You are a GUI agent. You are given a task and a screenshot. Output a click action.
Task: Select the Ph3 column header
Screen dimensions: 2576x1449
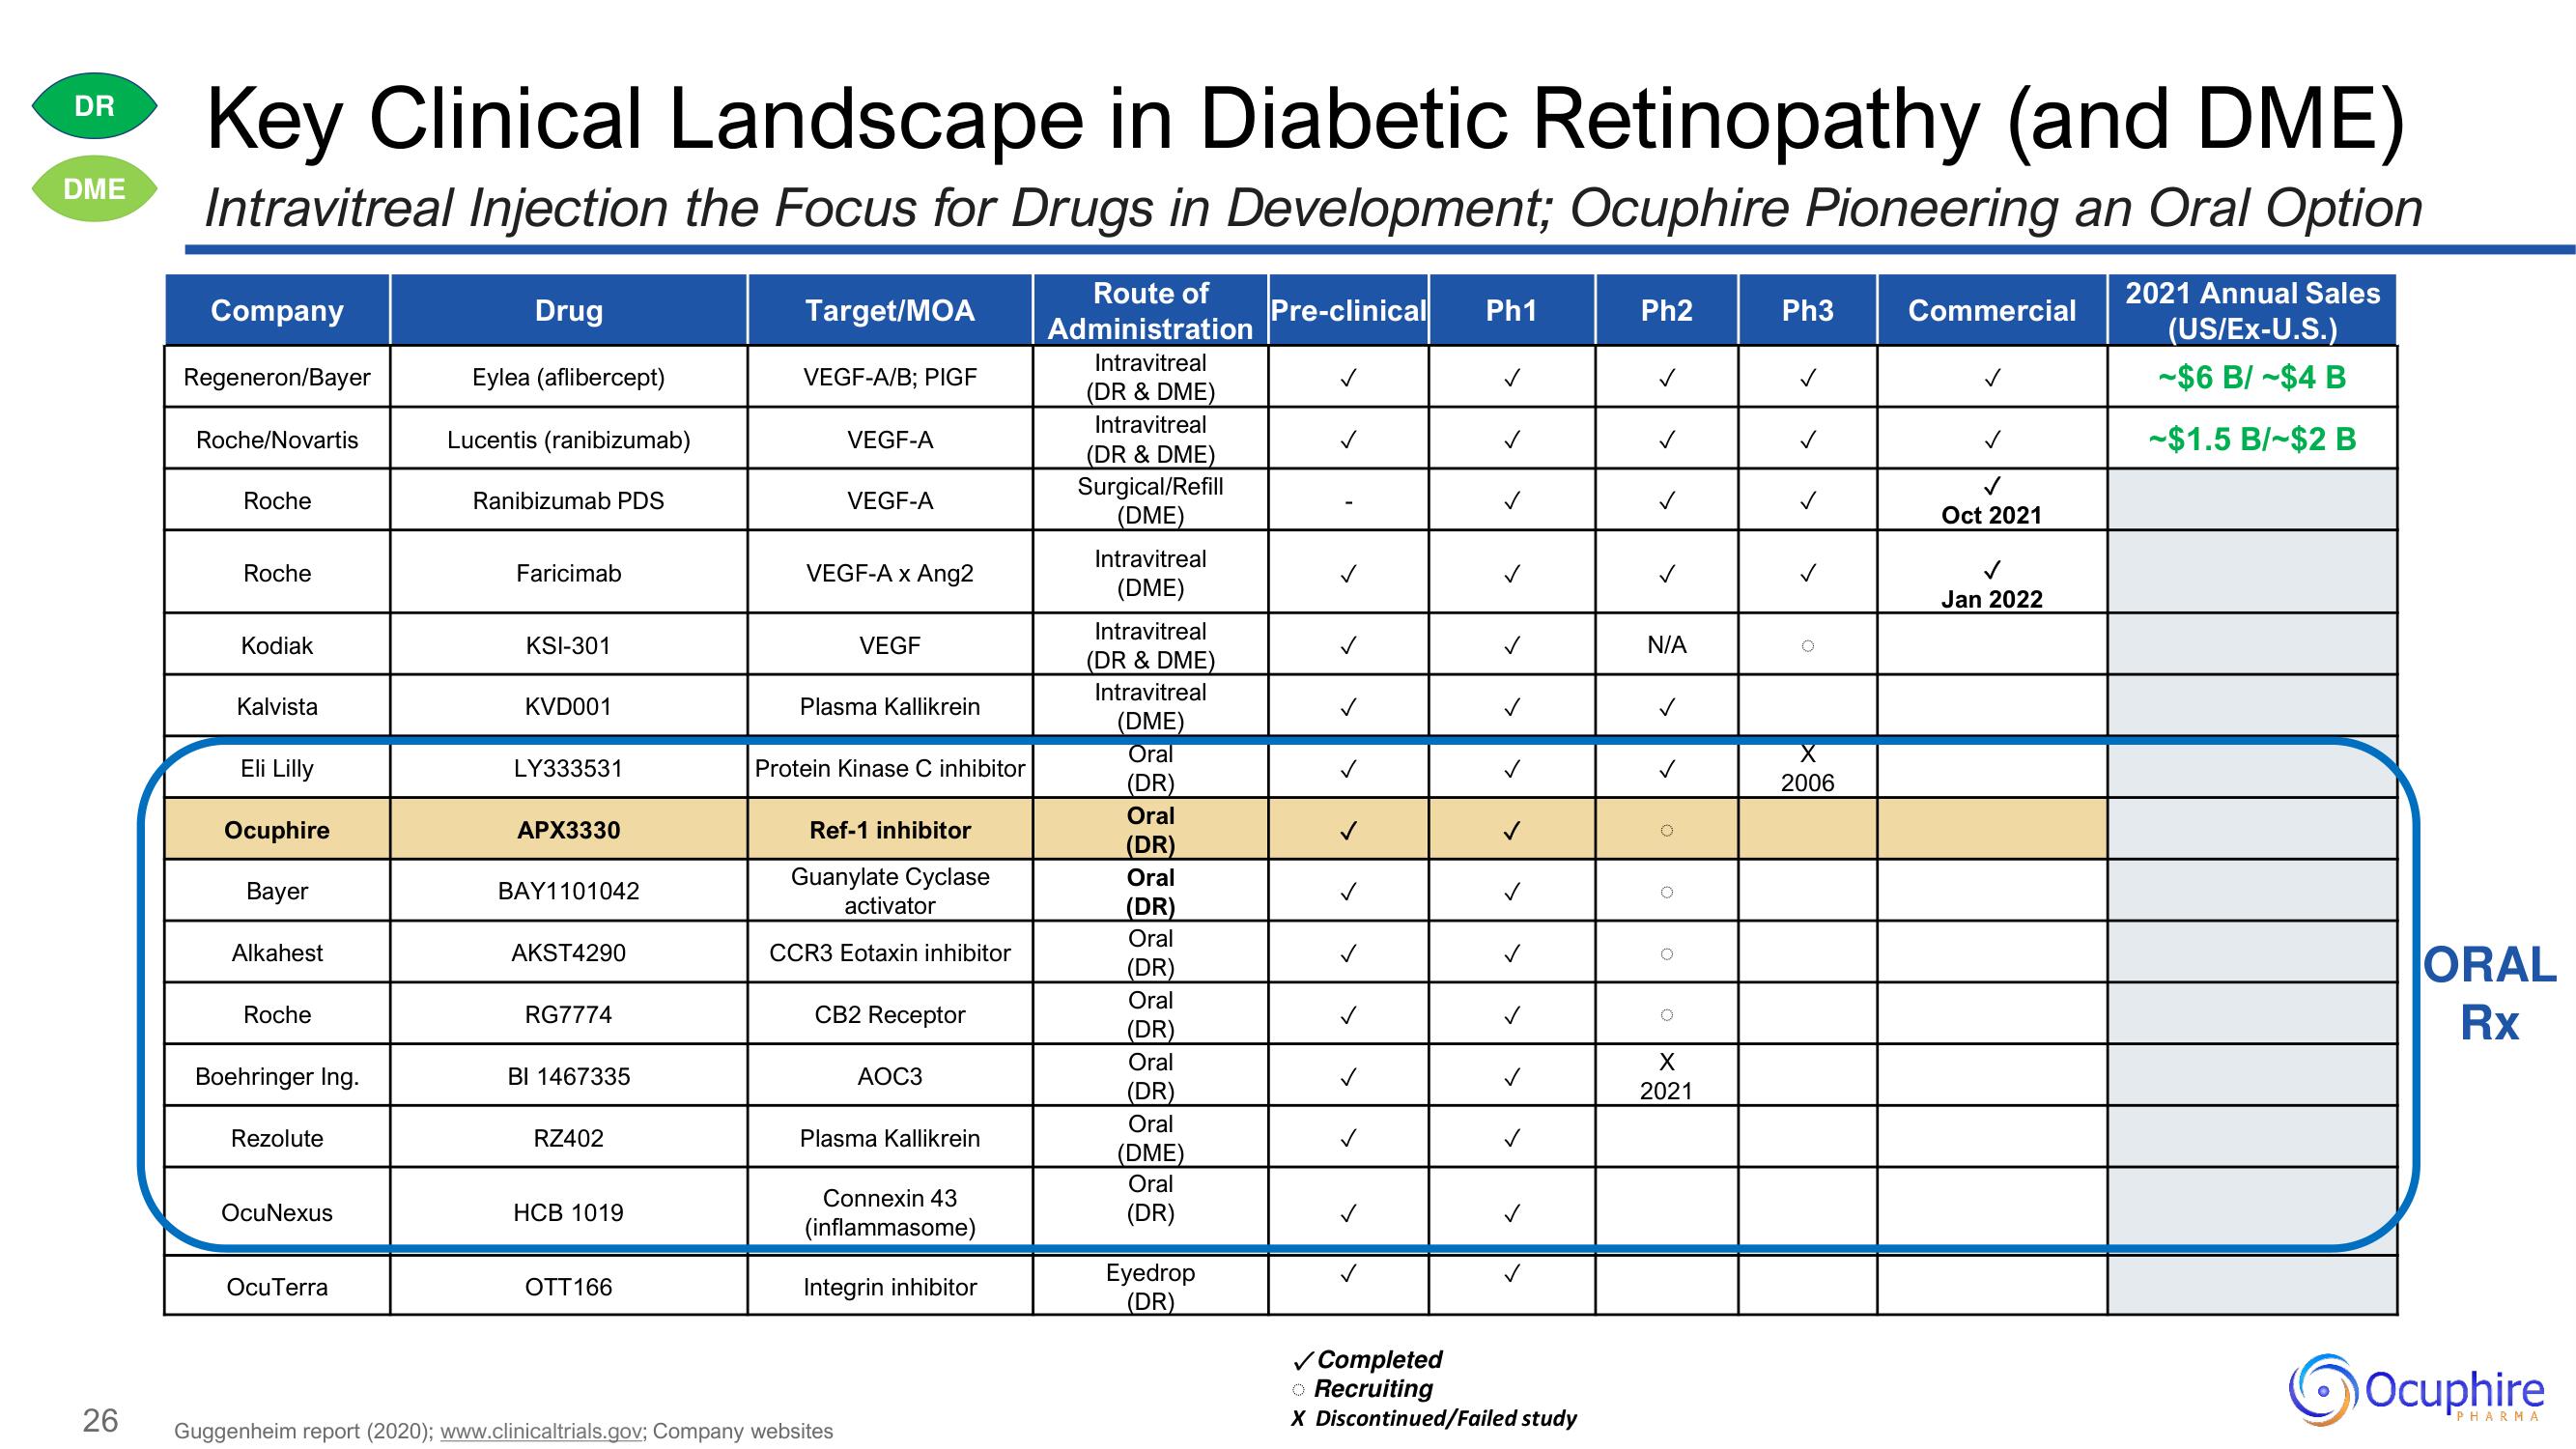1807,310
